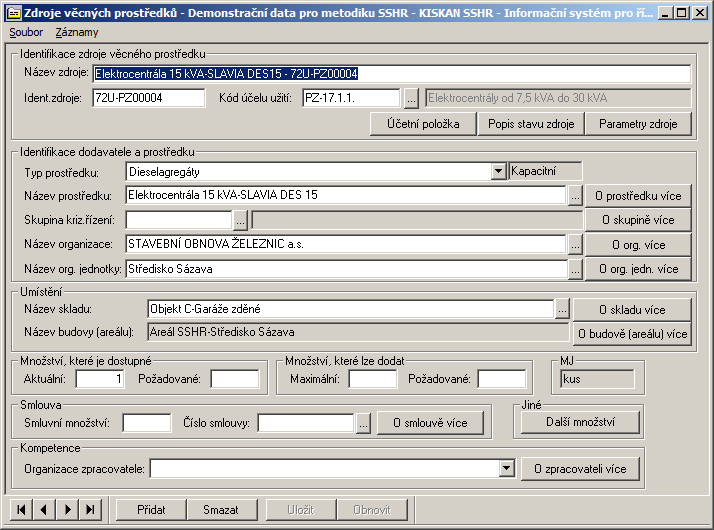714x530 pixels.
Task: Click the MJ unit field kus
Action: point(597,379)
